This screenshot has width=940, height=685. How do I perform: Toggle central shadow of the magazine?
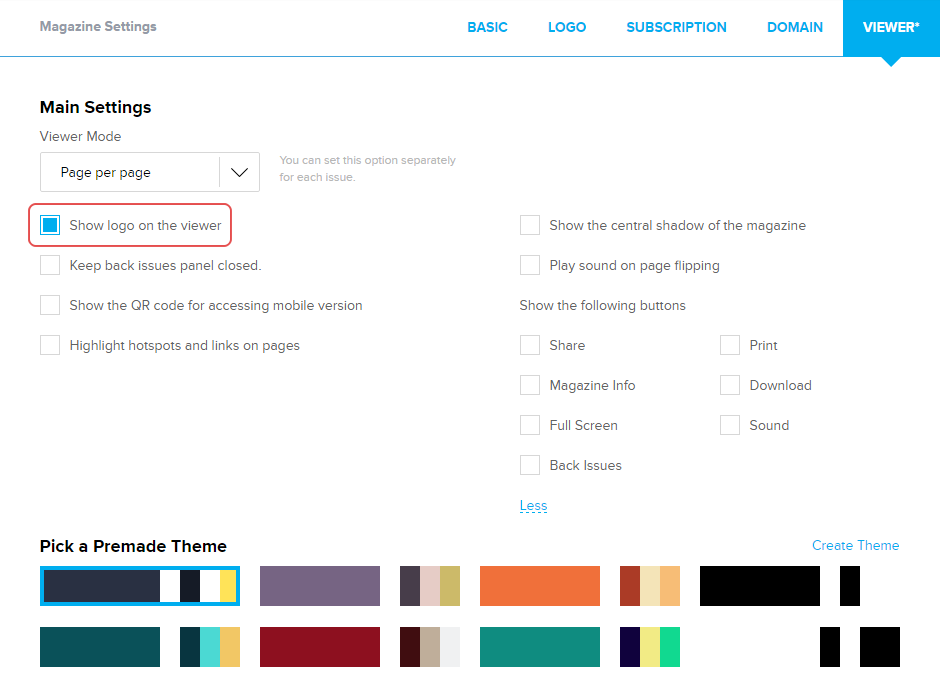tap(530, 225)
